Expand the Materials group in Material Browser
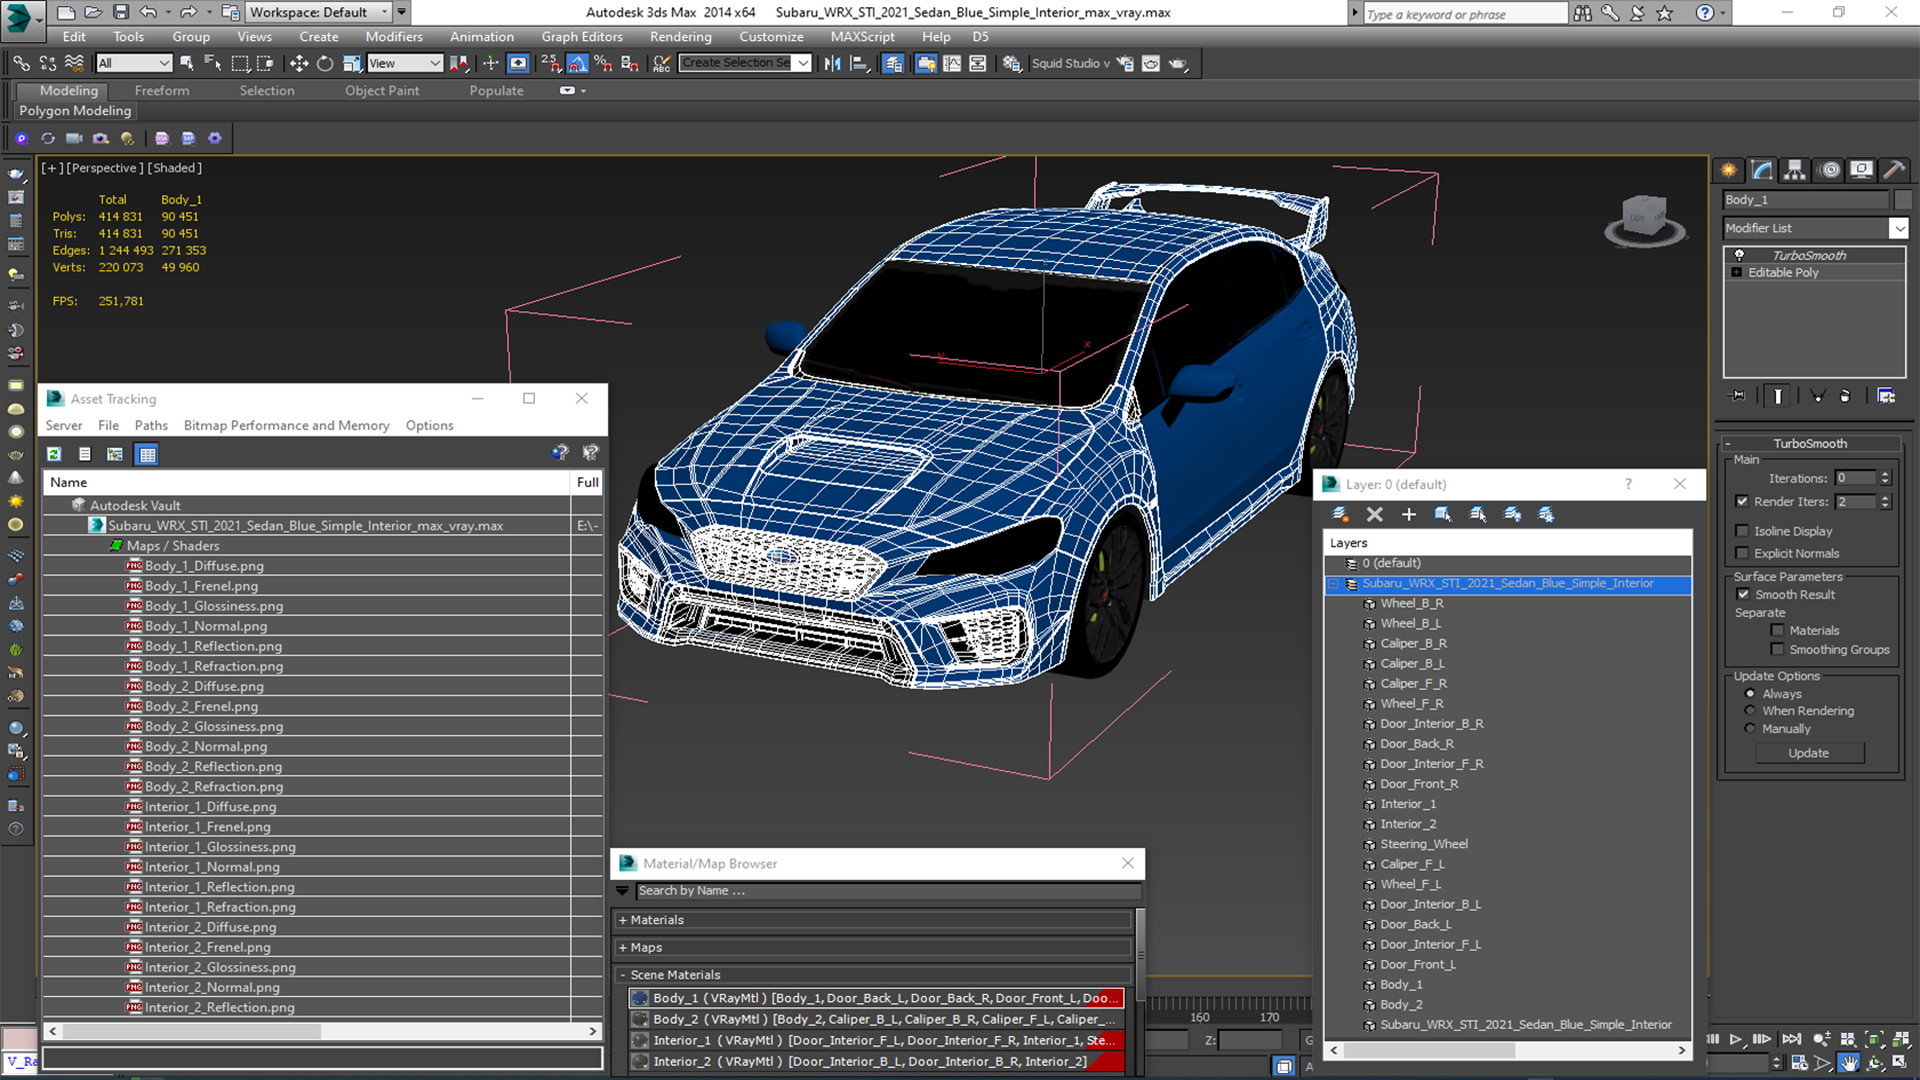Viewport: 1920px width, 1080px height. [x=623, y=920]
